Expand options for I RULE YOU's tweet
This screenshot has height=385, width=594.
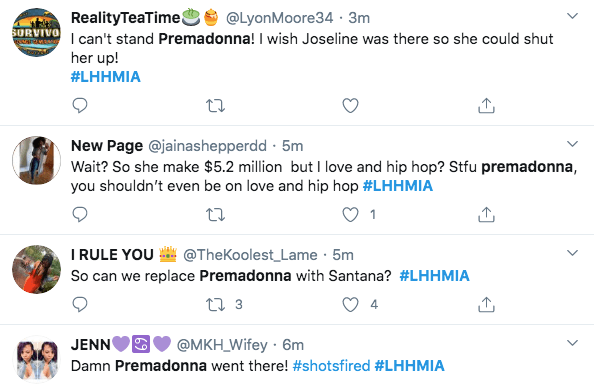pos(572,253)
